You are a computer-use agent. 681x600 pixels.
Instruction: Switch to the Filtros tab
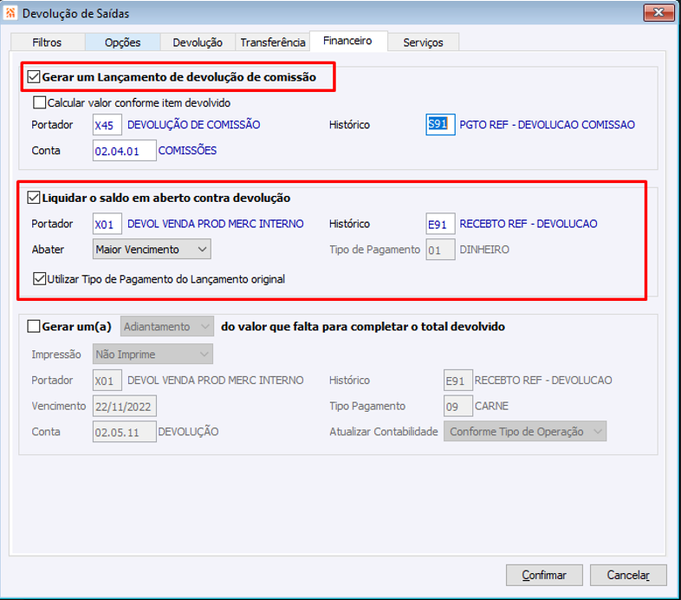pos(47,43)
